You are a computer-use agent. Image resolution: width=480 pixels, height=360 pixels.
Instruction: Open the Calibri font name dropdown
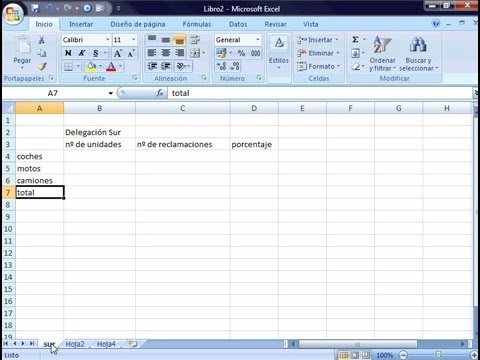coord(107,40)
